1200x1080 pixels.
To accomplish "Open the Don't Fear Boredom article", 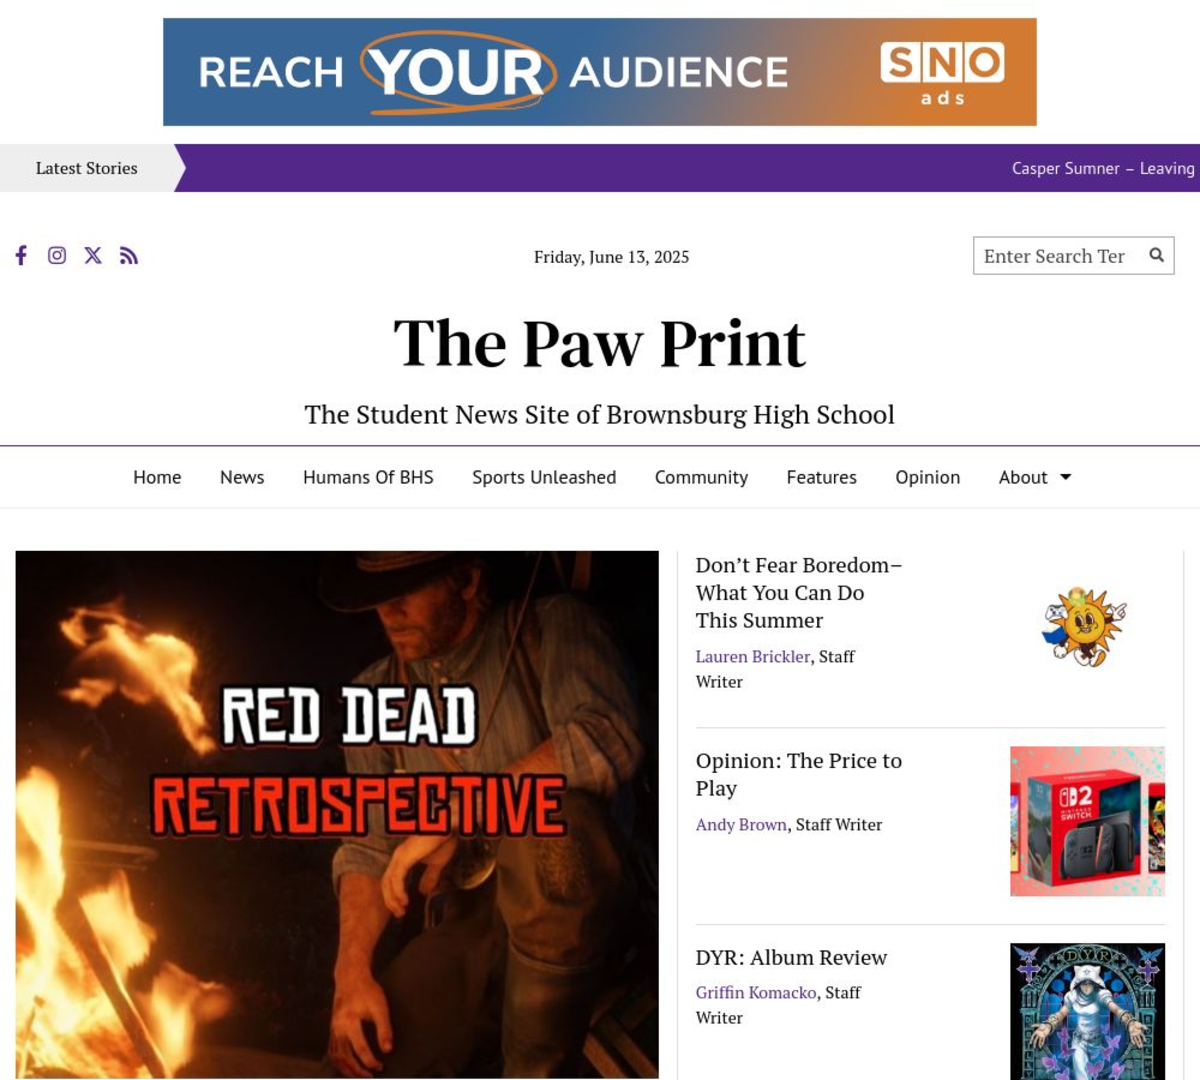I will (x=799, y=592).
